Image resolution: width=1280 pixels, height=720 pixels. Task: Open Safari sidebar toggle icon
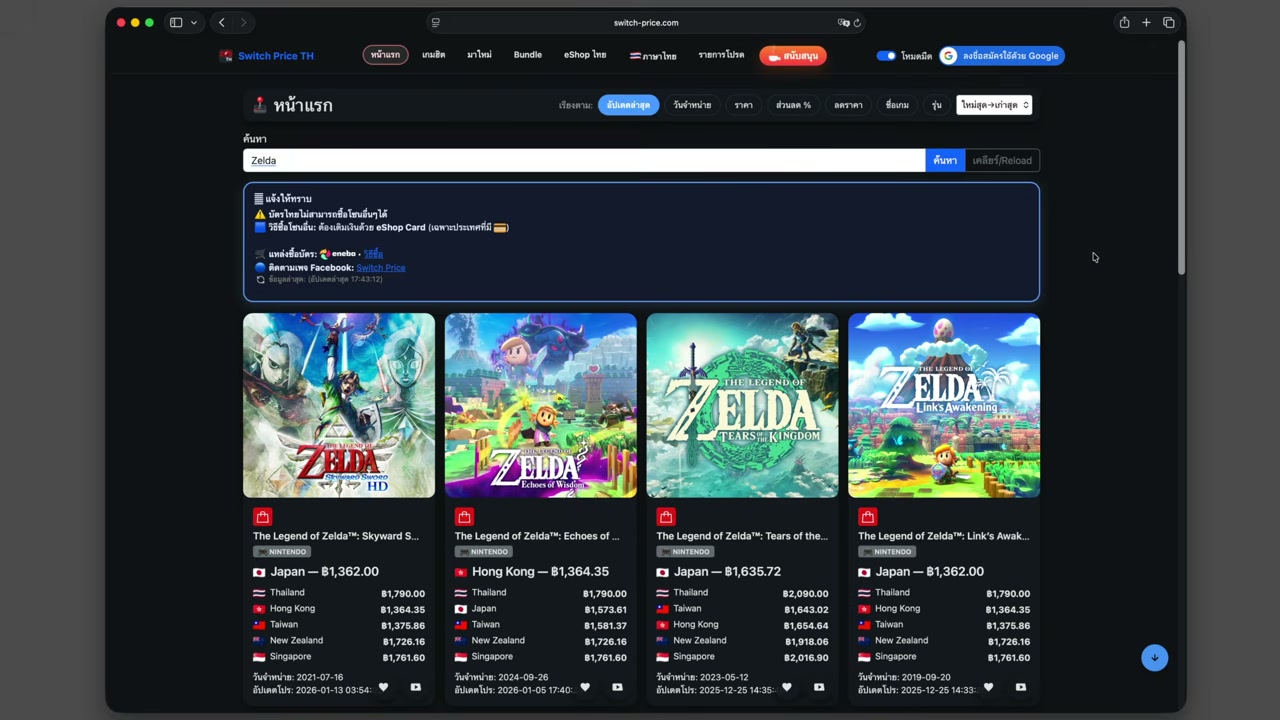click(x=176, y=22)
